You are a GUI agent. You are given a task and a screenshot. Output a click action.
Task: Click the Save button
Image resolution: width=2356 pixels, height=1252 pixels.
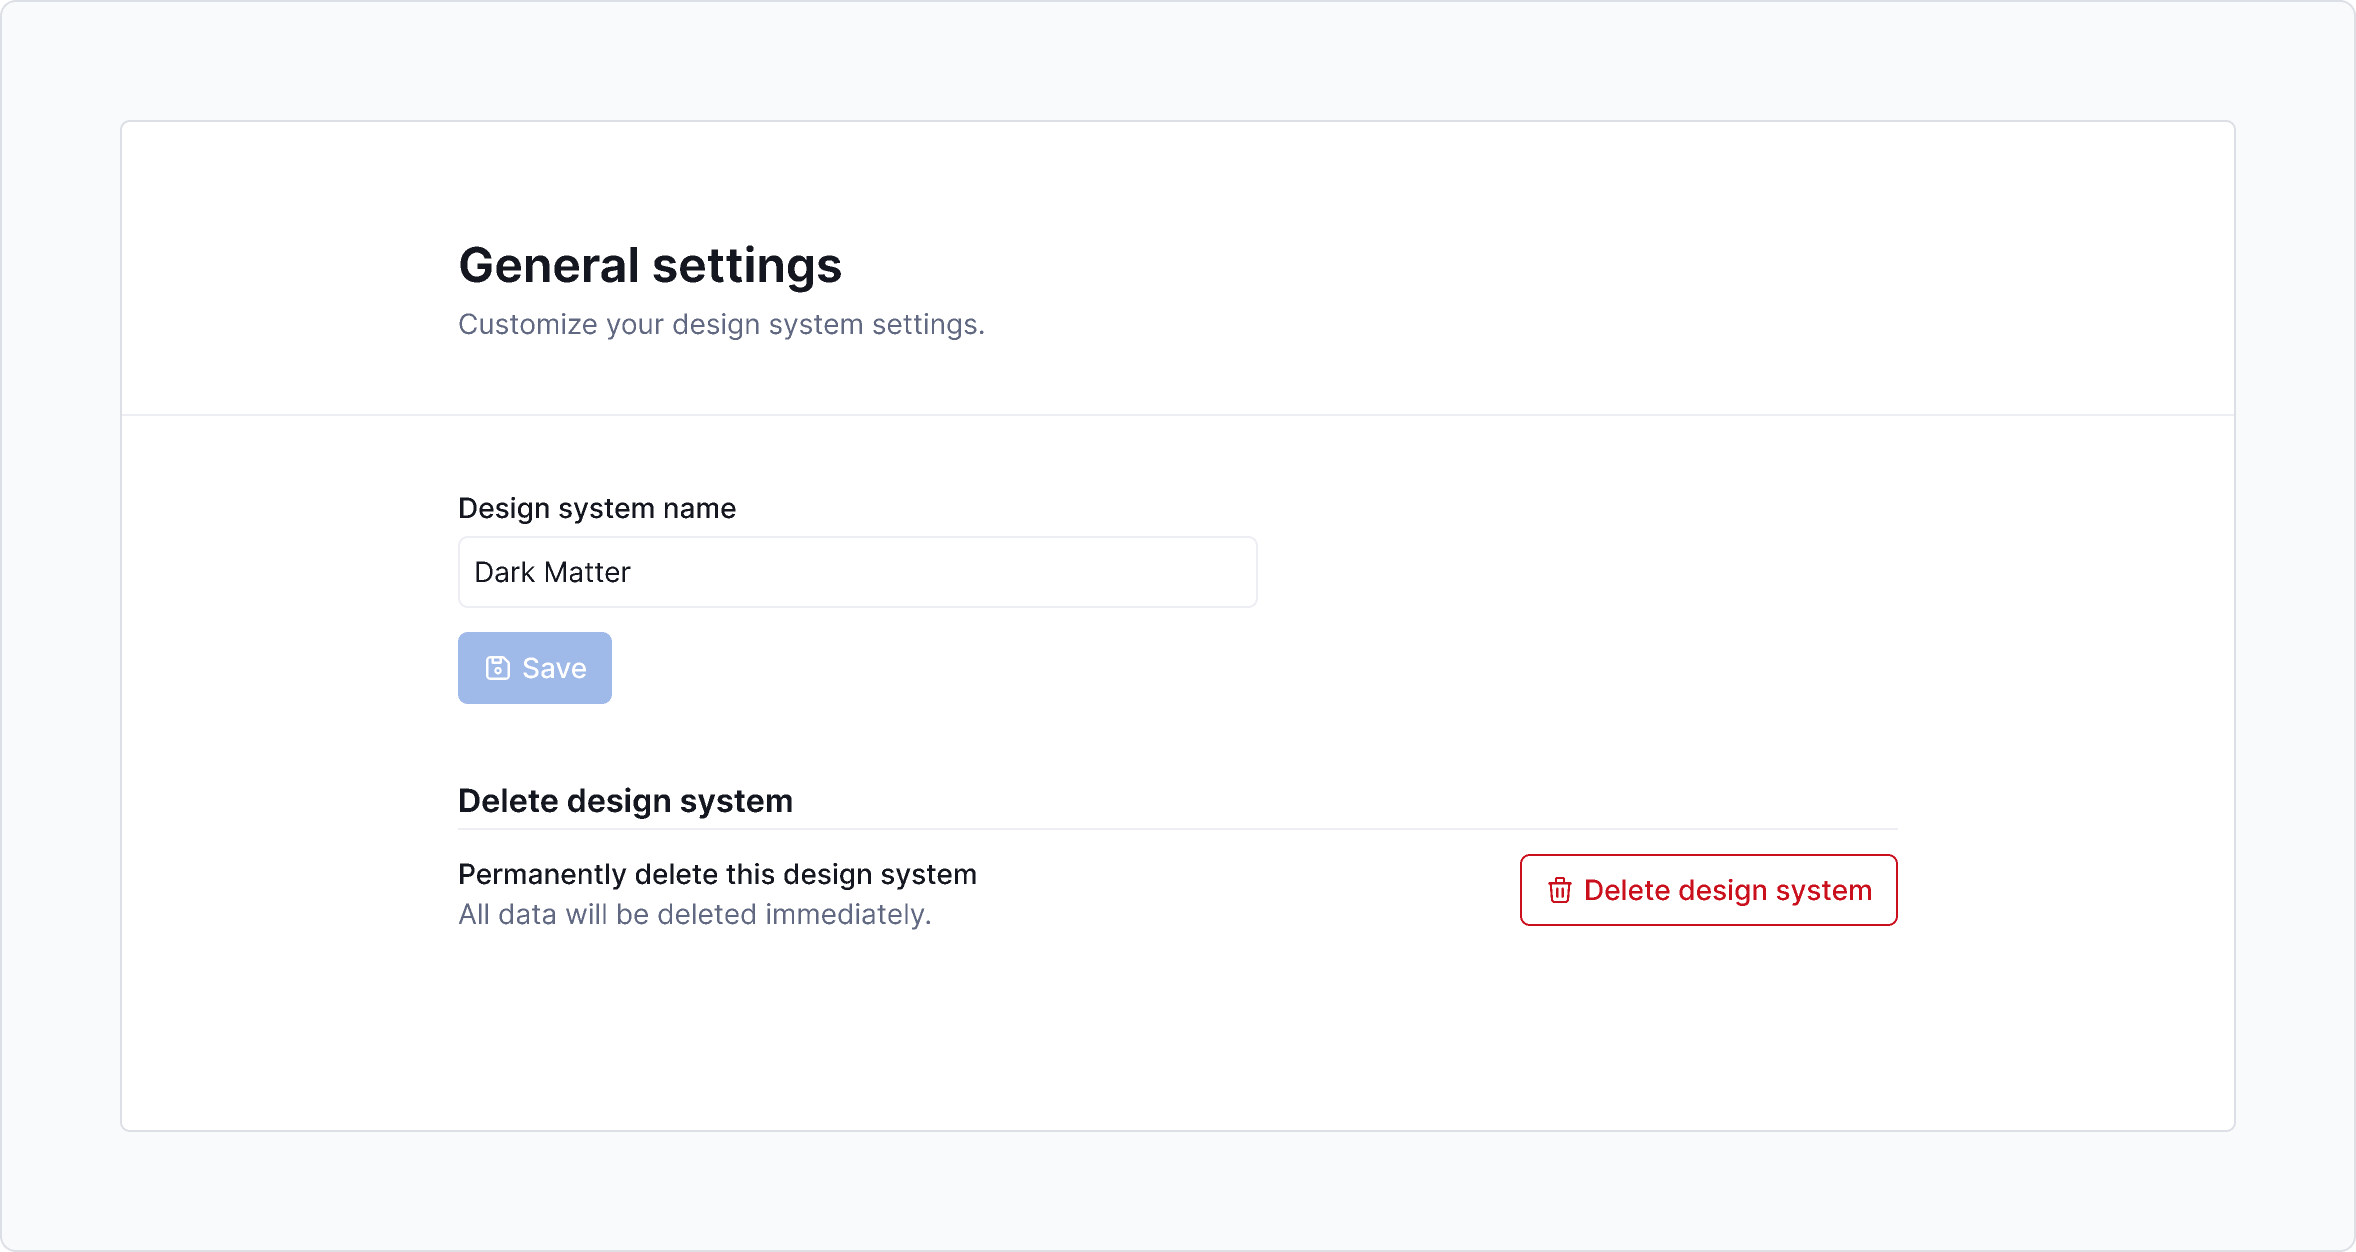click(534, 667)
